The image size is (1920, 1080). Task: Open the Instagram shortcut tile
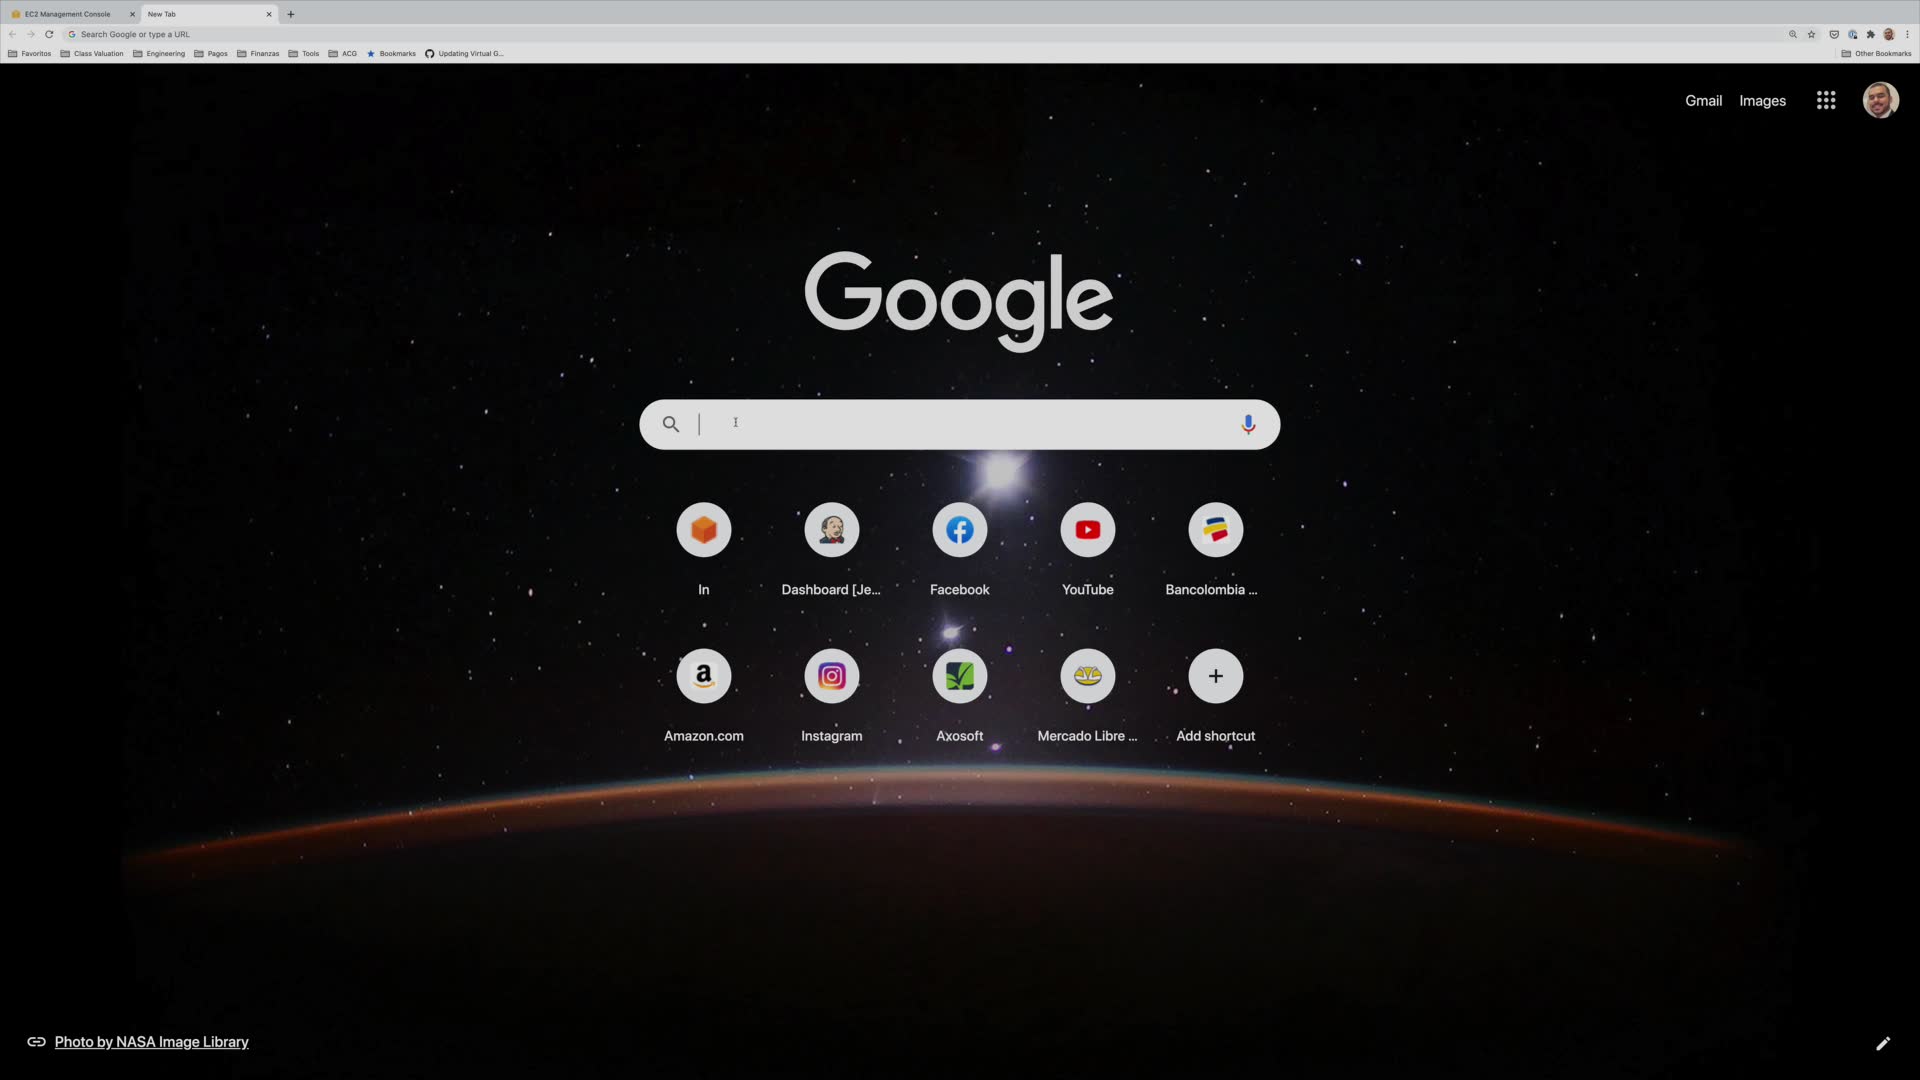click(831, 677)
